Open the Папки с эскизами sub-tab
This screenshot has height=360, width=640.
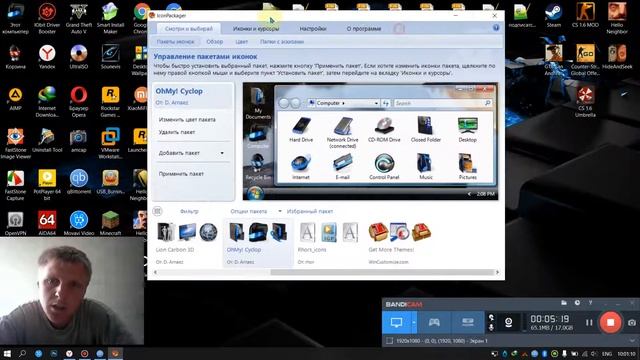(x=282, y=42)
